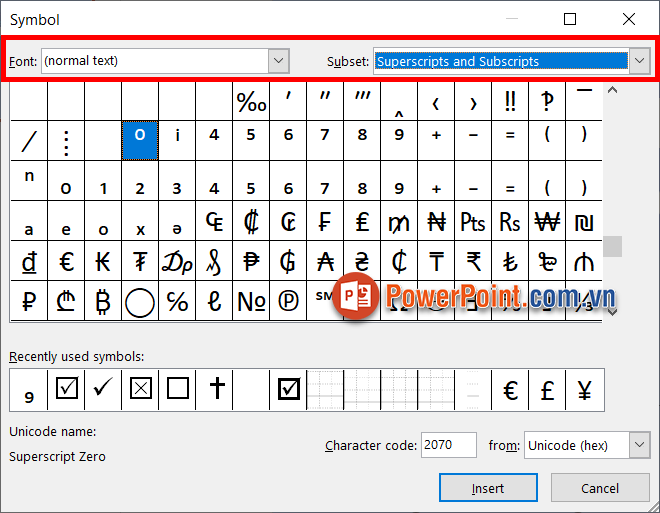Pick the bold checked box in recent symbols

(288, 390)
